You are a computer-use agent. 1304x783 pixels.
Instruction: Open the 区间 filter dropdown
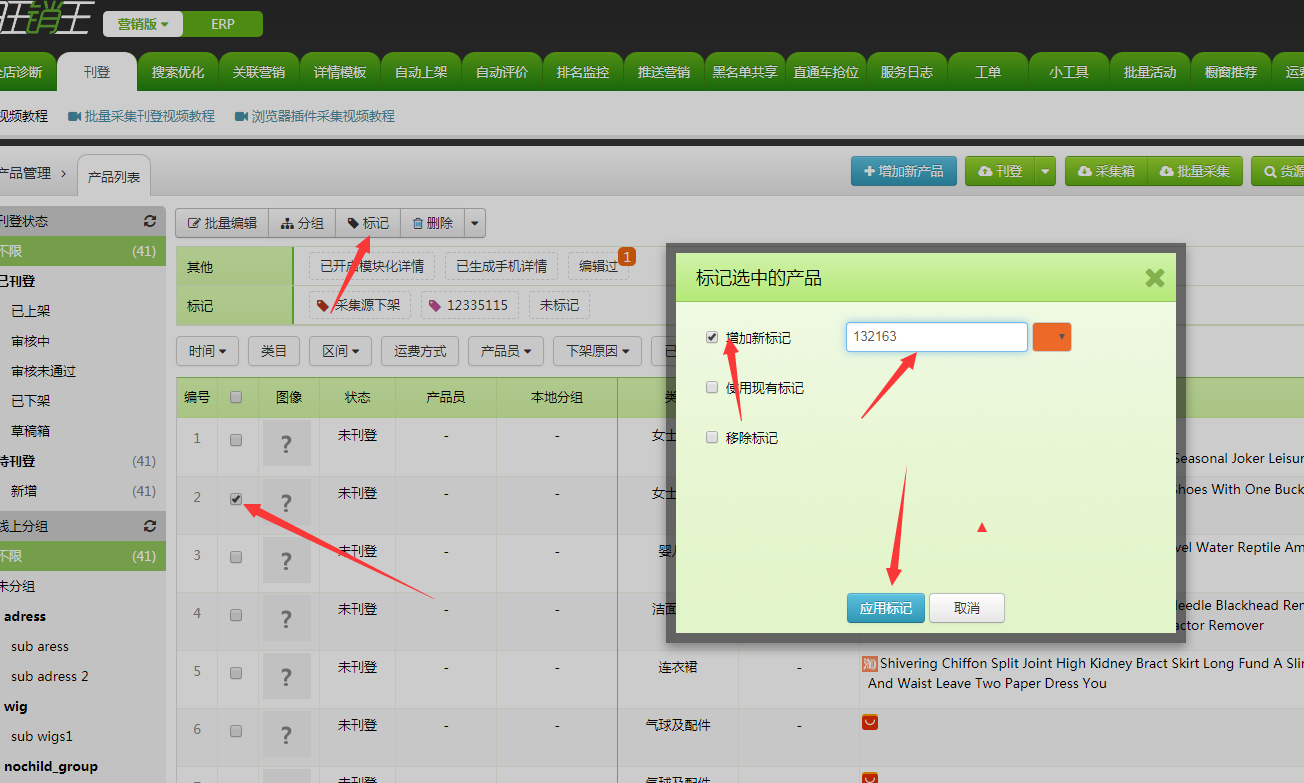pos(340,351)
